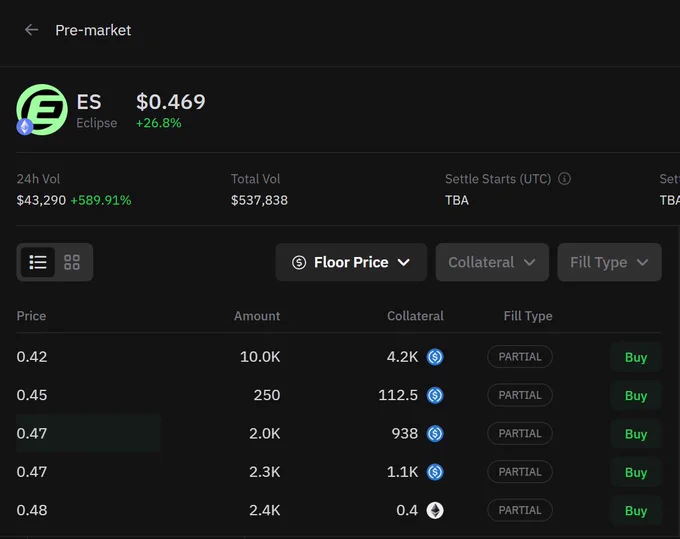Screen dimensions: 680x539
Task: Select the 0.45 offer row of 250
Action: (339, 395)
